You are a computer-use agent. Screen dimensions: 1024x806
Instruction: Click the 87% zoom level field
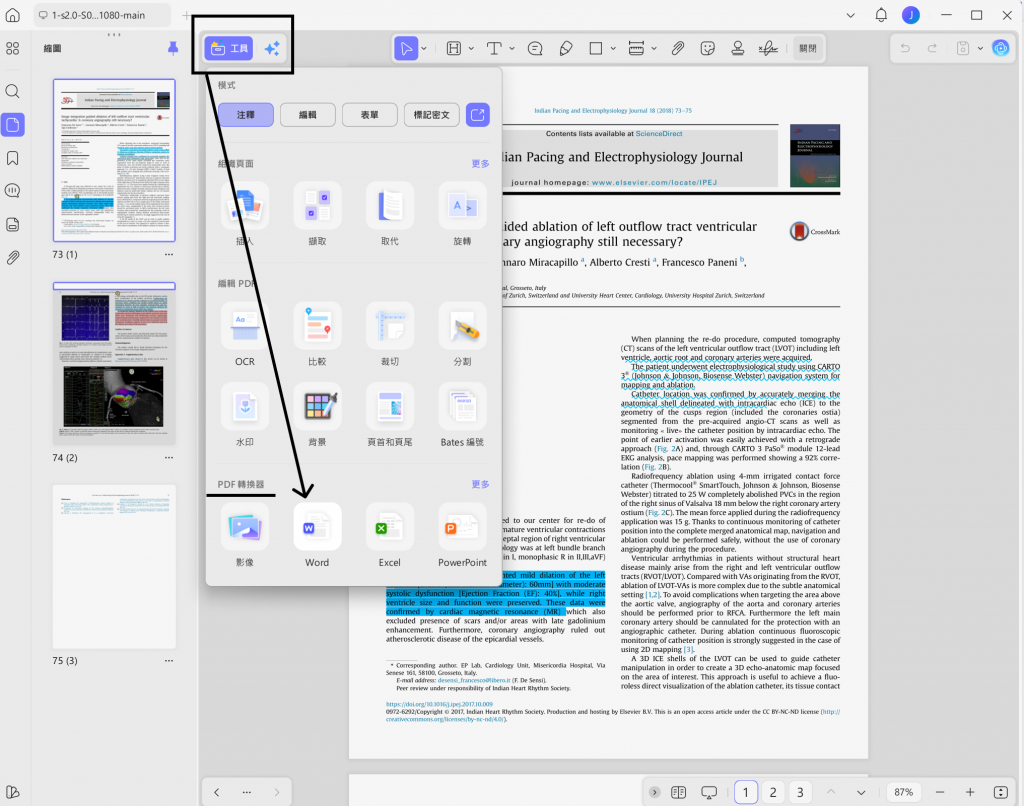coord(904,792)
